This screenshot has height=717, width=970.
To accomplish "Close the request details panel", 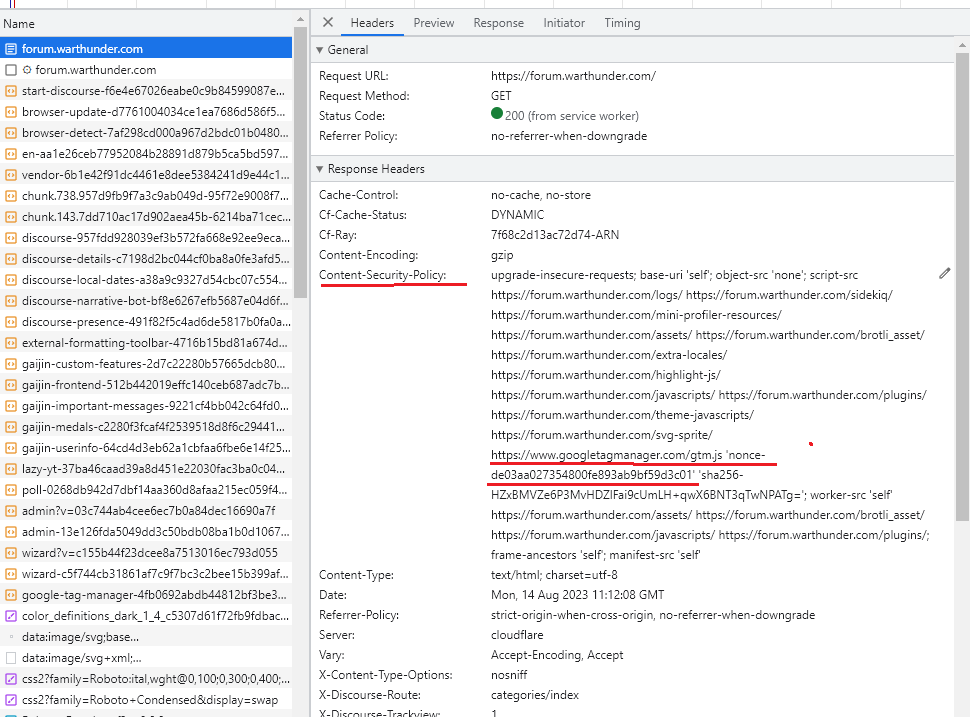I will pos(328,22).
